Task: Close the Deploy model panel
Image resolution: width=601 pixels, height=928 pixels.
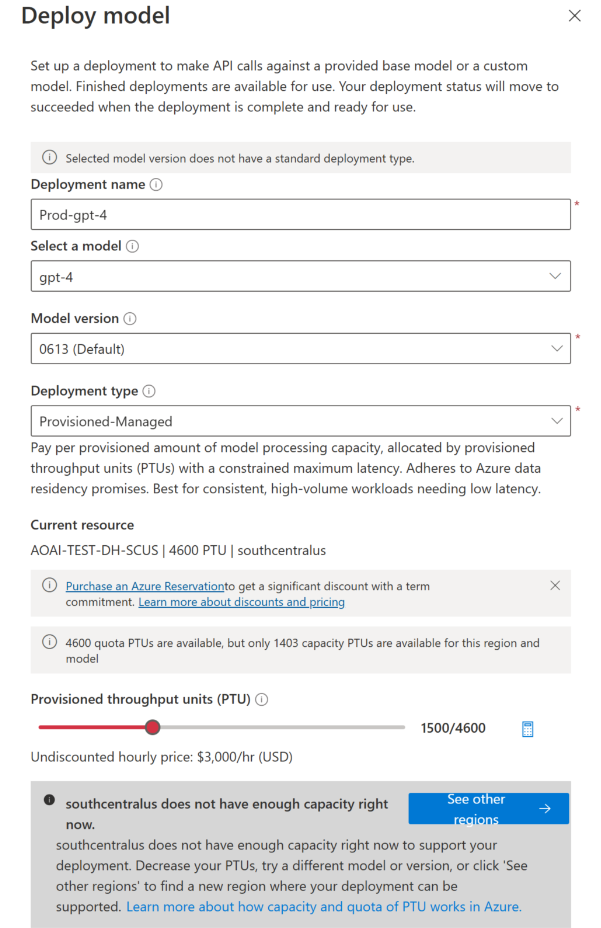Action: (x=574, y=16)
